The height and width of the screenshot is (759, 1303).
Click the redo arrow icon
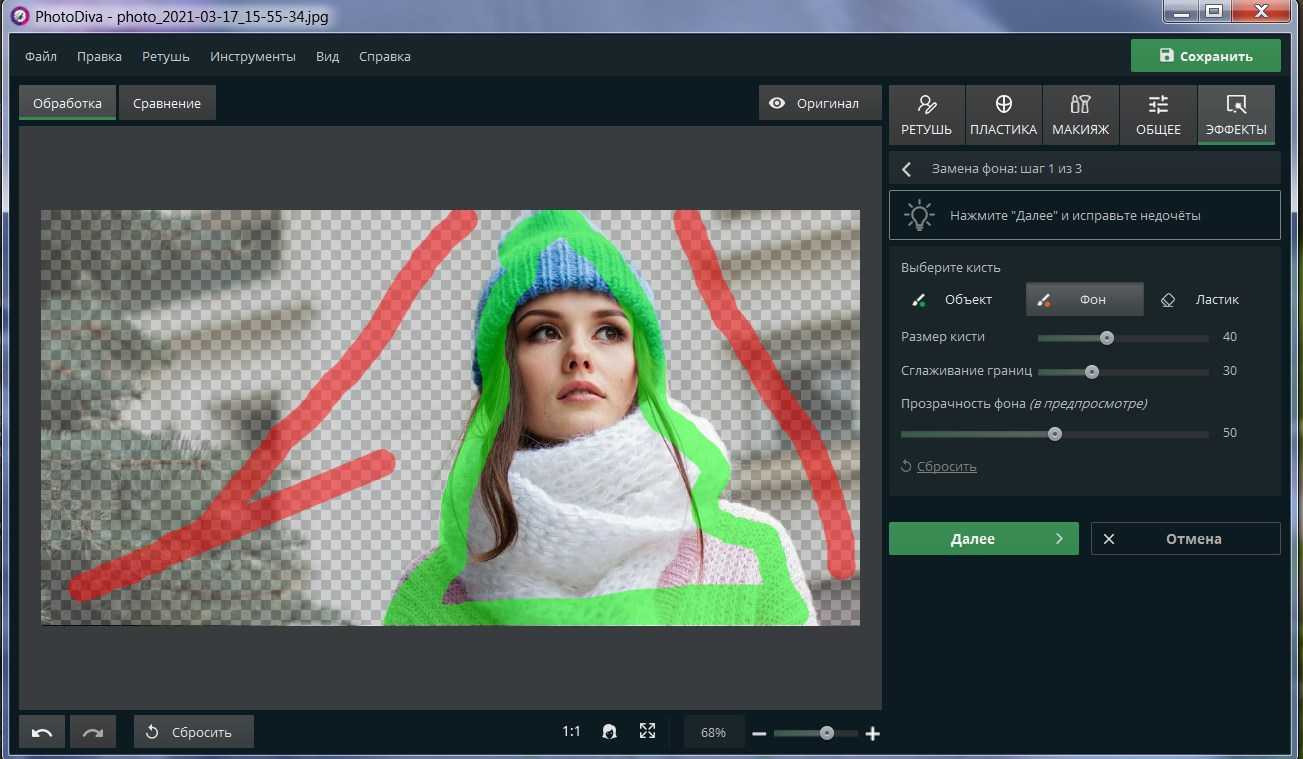pos(93,732)
